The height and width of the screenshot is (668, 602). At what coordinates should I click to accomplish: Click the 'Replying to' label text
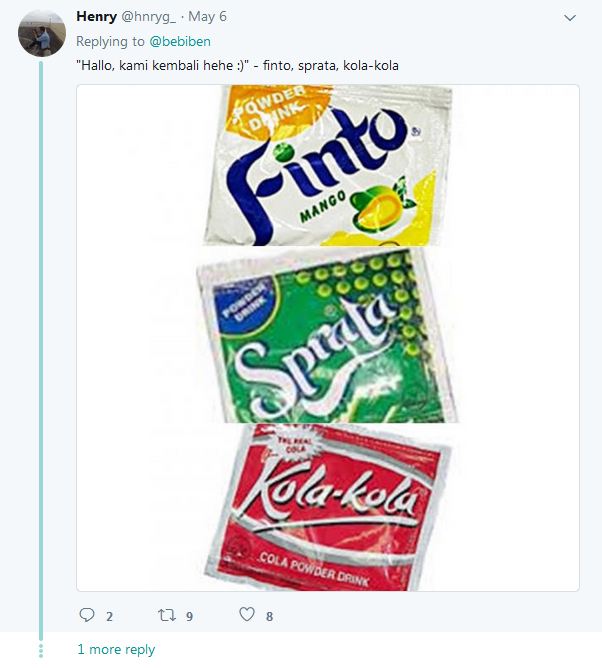point(110,42)
